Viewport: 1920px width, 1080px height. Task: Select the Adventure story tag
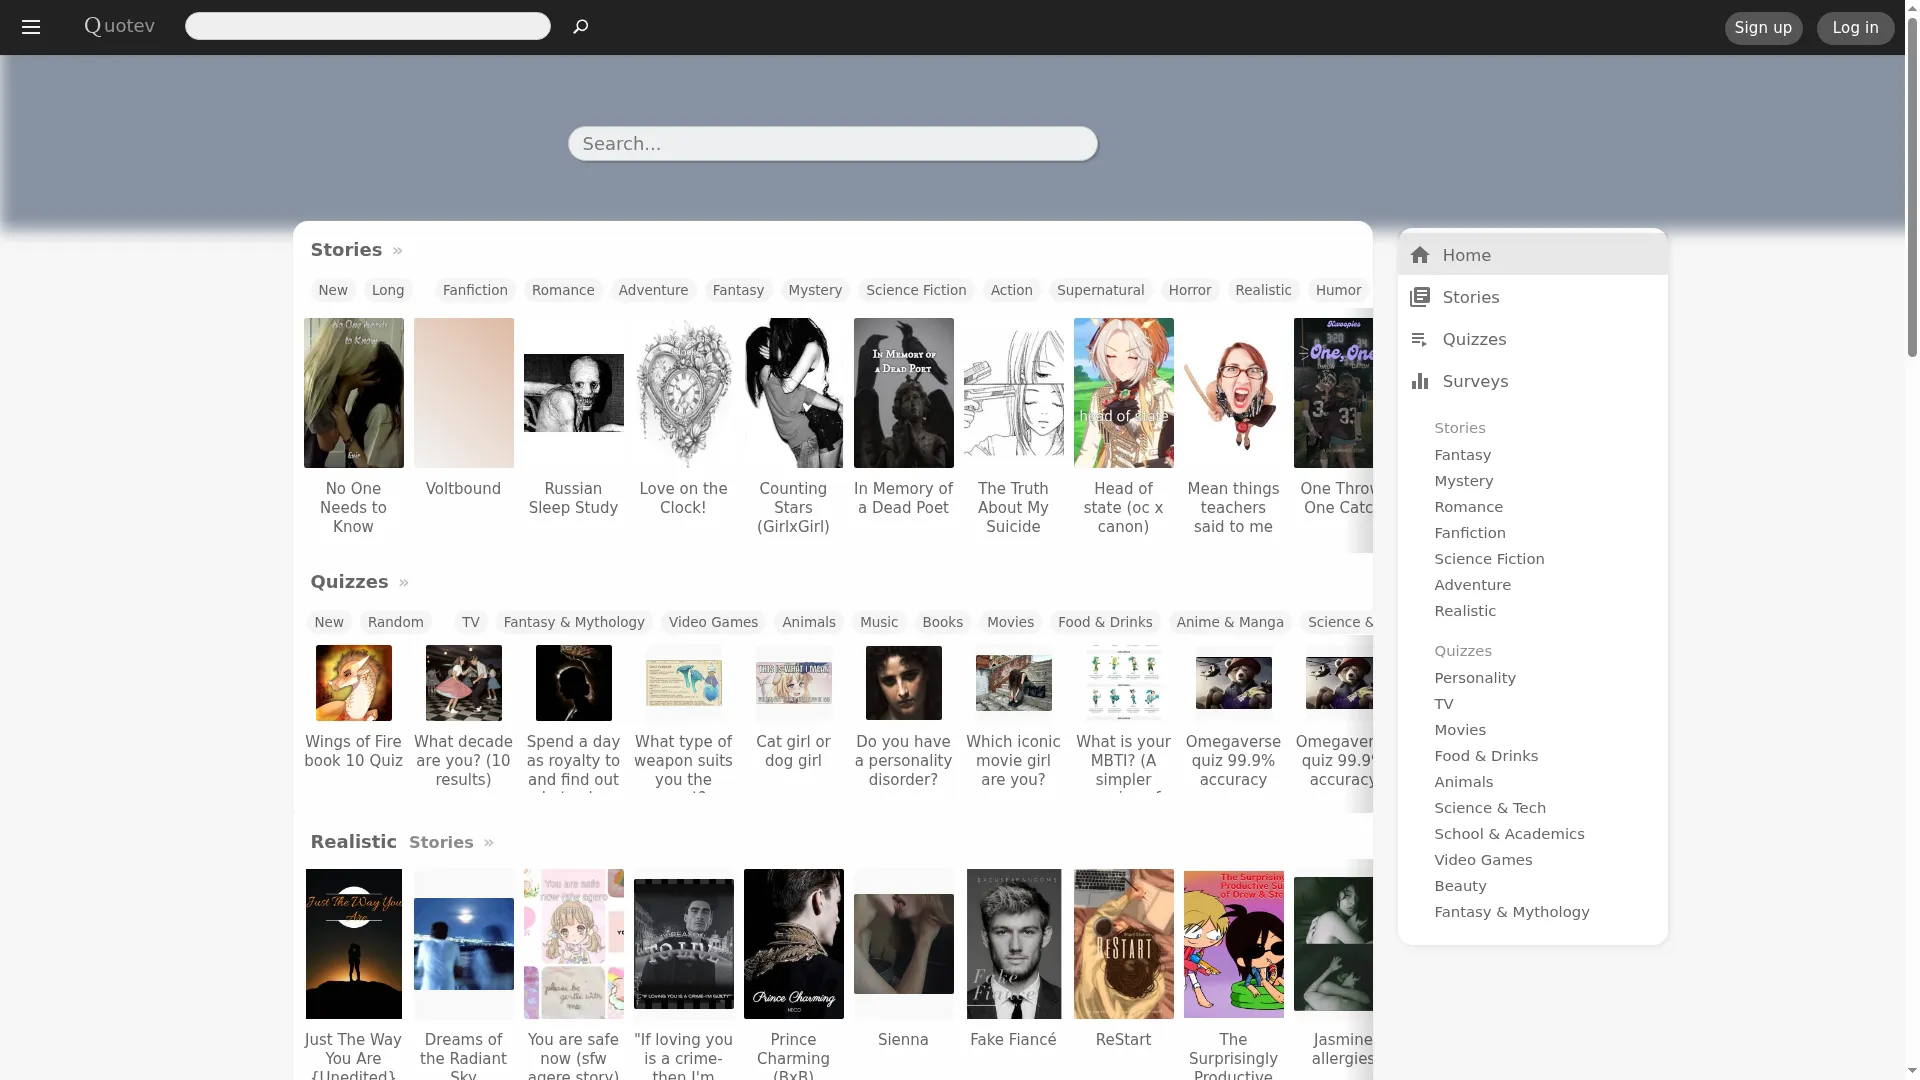[653, 290]
